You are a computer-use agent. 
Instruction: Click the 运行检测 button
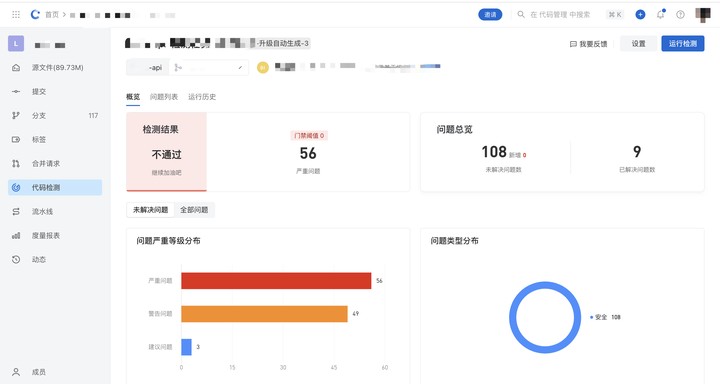click(682, 44)
